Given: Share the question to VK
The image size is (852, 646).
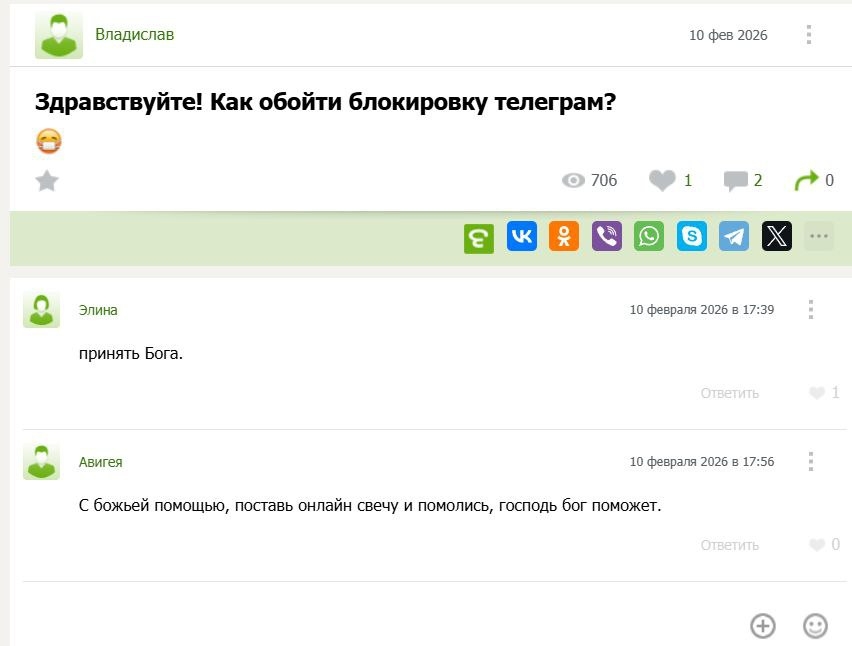Looking at the screenshot, I should pyautogui.click(x=522, y=237).
